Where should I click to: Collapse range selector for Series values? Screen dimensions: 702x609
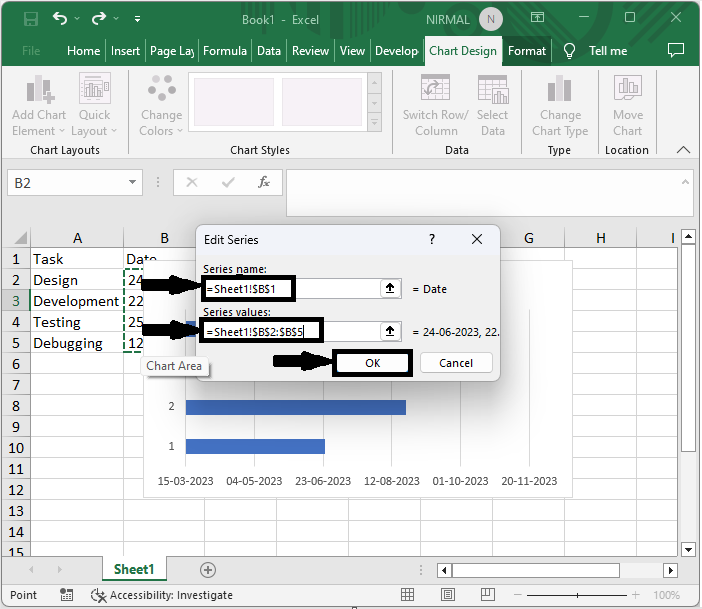click(390, 331)
